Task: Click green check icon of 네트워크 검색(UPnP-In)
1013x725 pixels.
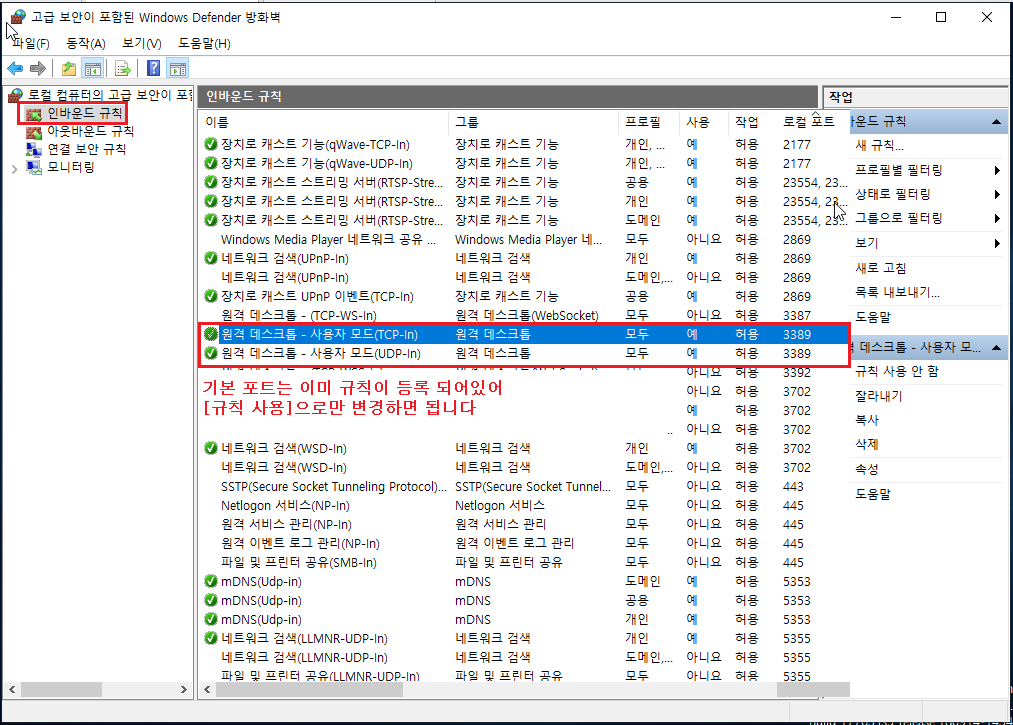Action: click(x=211, y=258)
